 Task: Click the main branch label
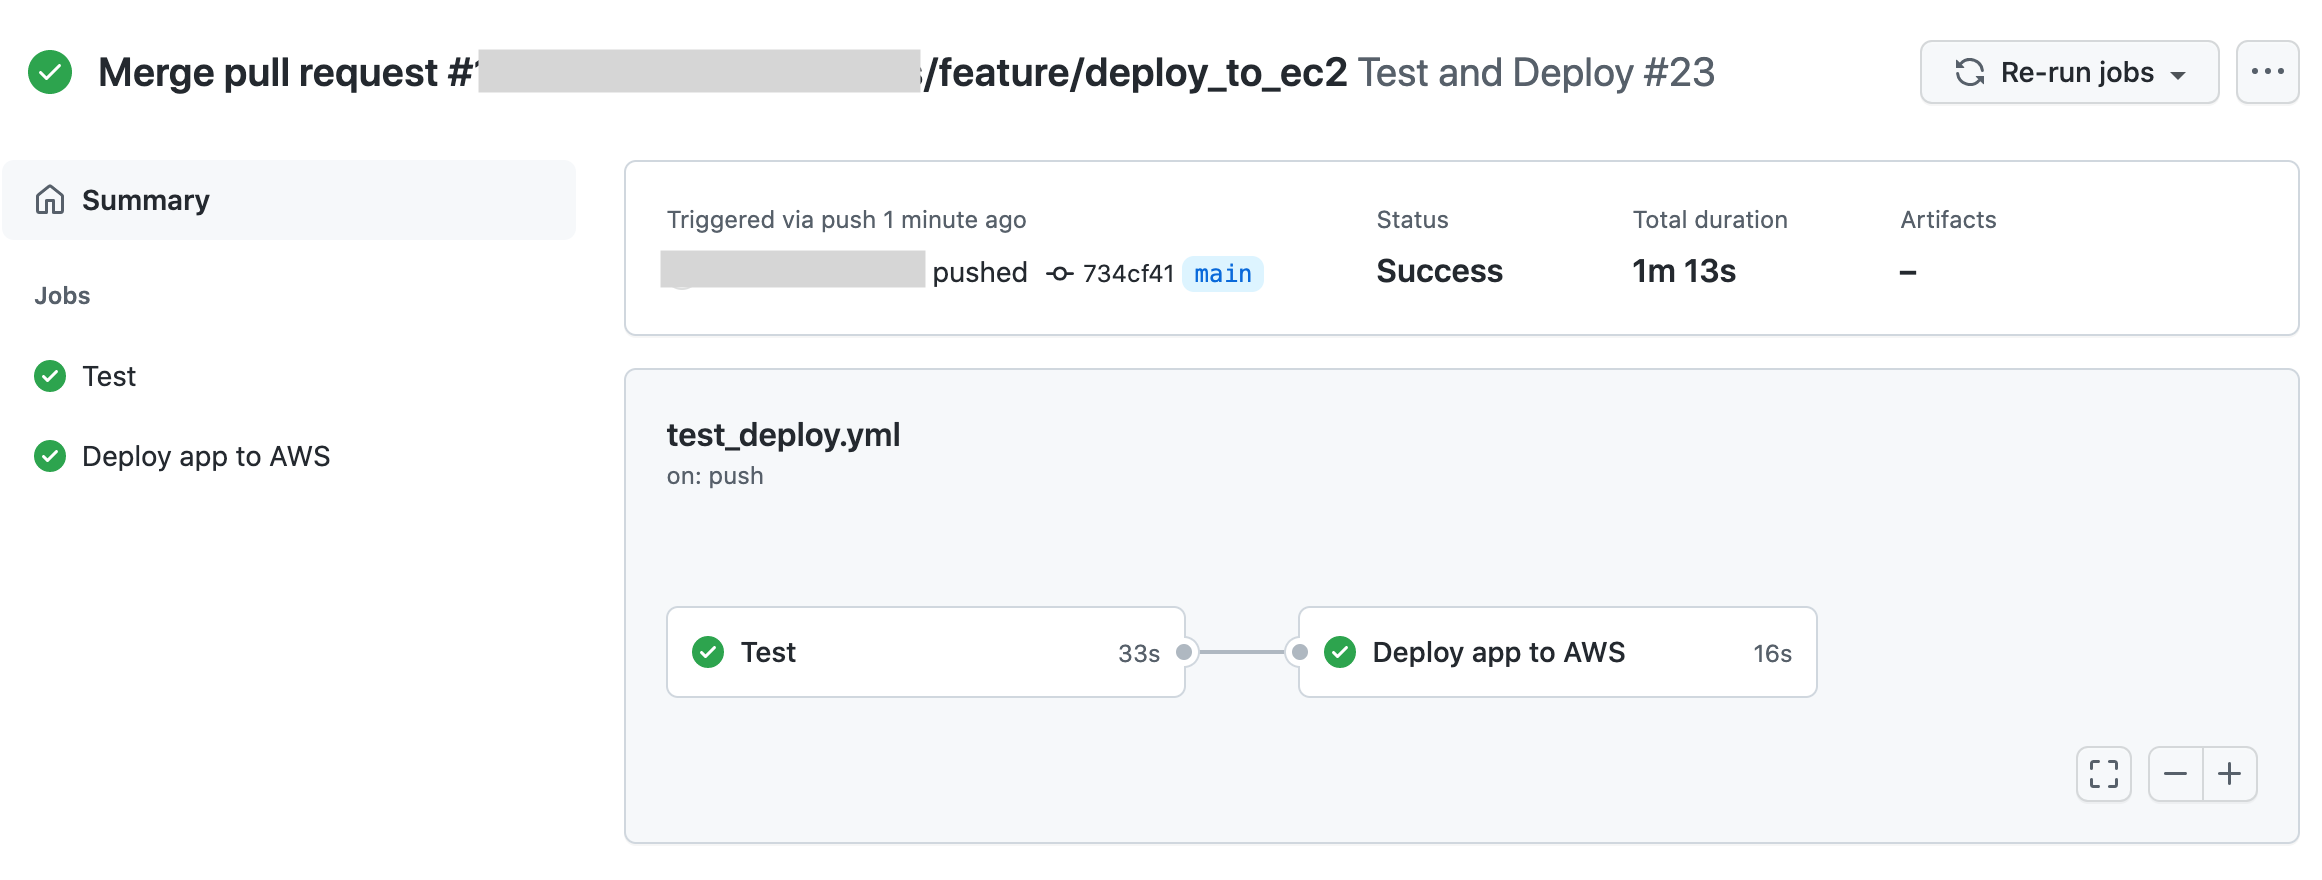tap(1222, 273)
